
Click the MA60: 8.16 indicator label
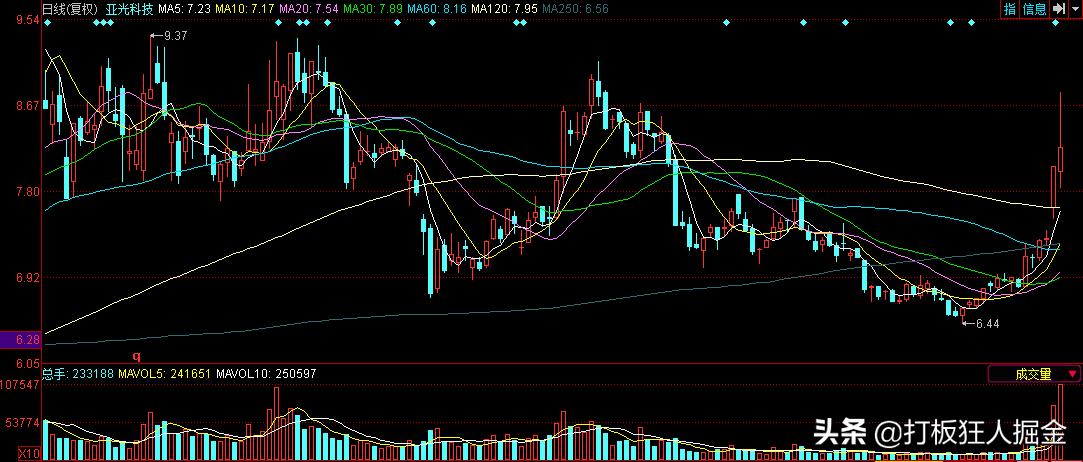438,9
